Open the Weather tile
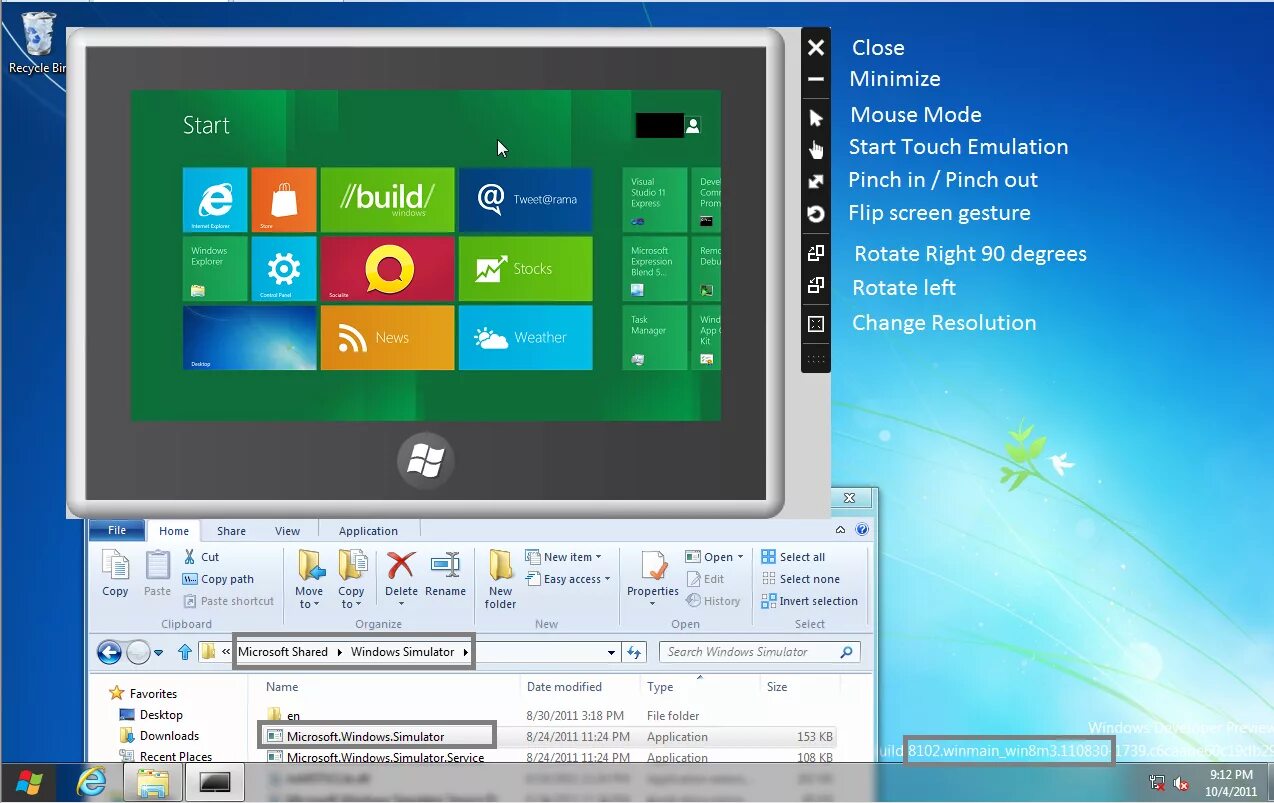Viewport: 1274px width, 803px height. click(x=525, y=338)
